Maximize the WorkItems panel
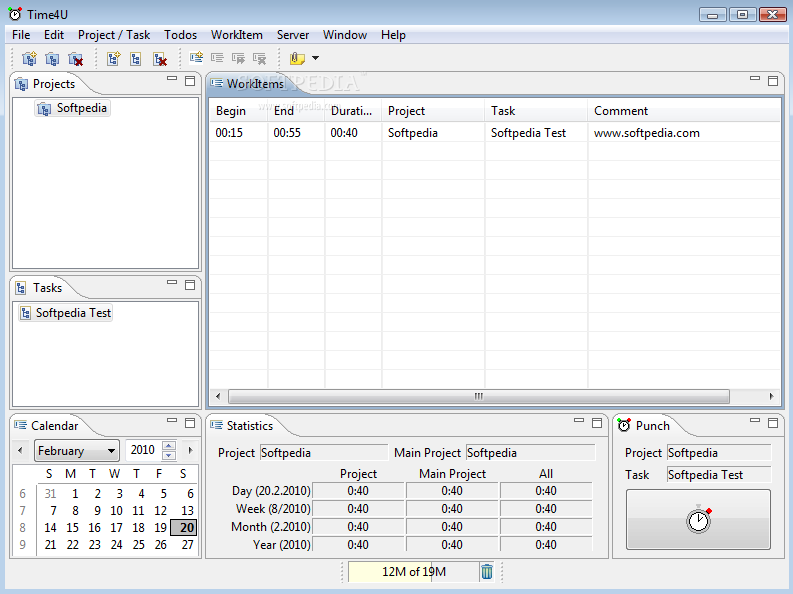Viewport: 793px width, 594px height. tap(773, 81)
